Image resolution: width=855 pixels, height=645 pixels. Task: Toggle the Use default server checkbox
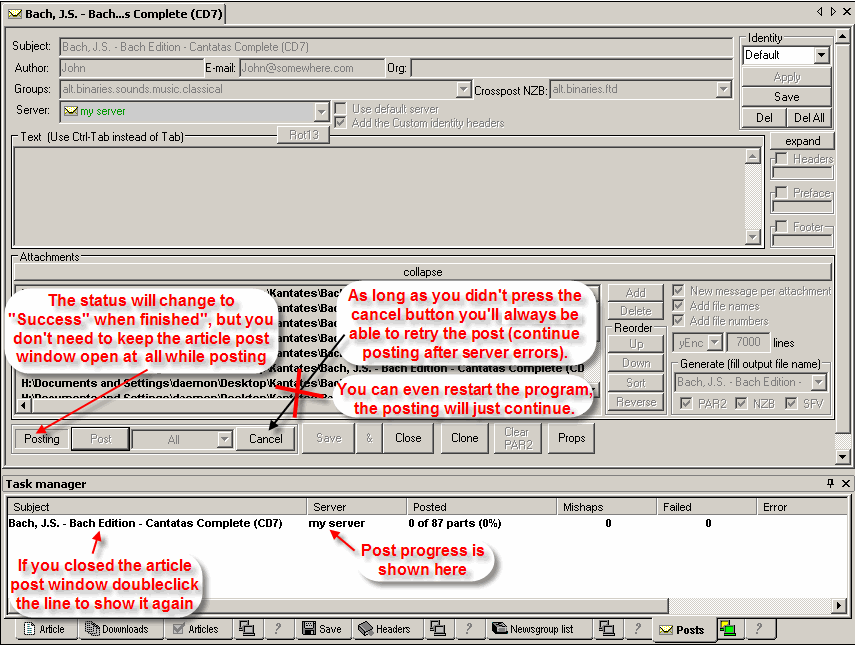tap(341, 109)
